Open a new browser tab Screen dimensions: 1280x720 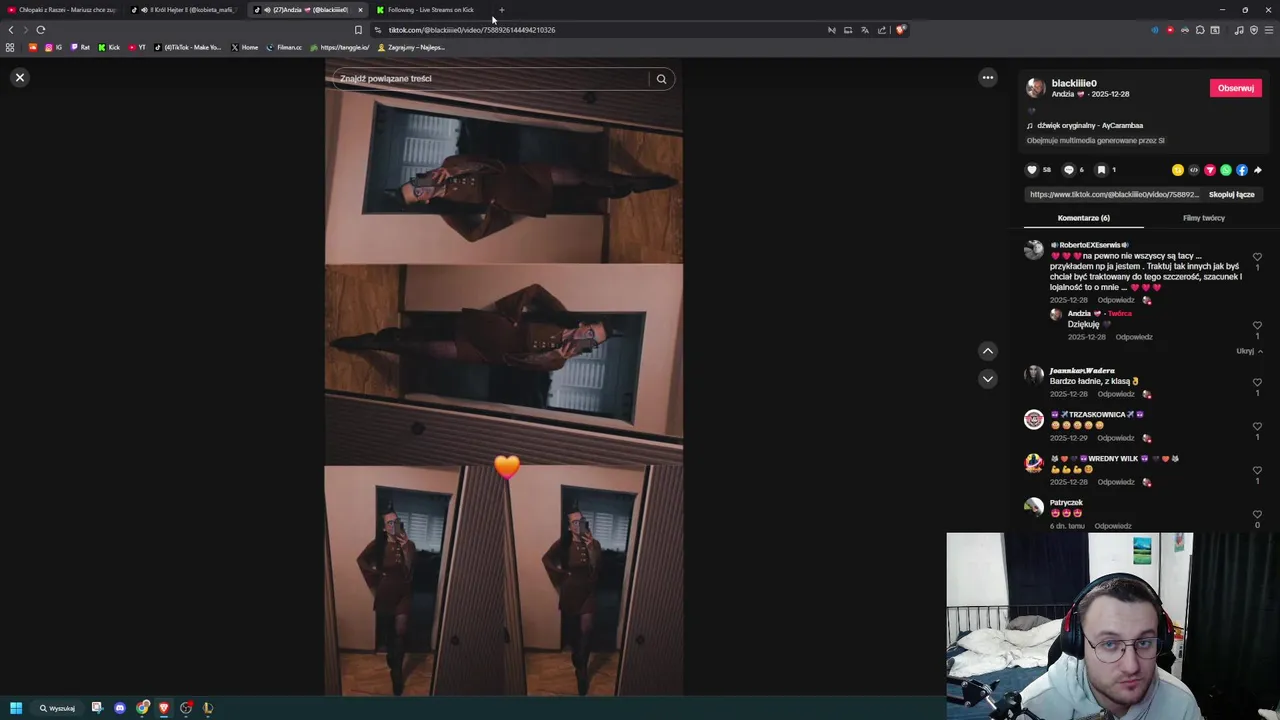pos(502,10)
